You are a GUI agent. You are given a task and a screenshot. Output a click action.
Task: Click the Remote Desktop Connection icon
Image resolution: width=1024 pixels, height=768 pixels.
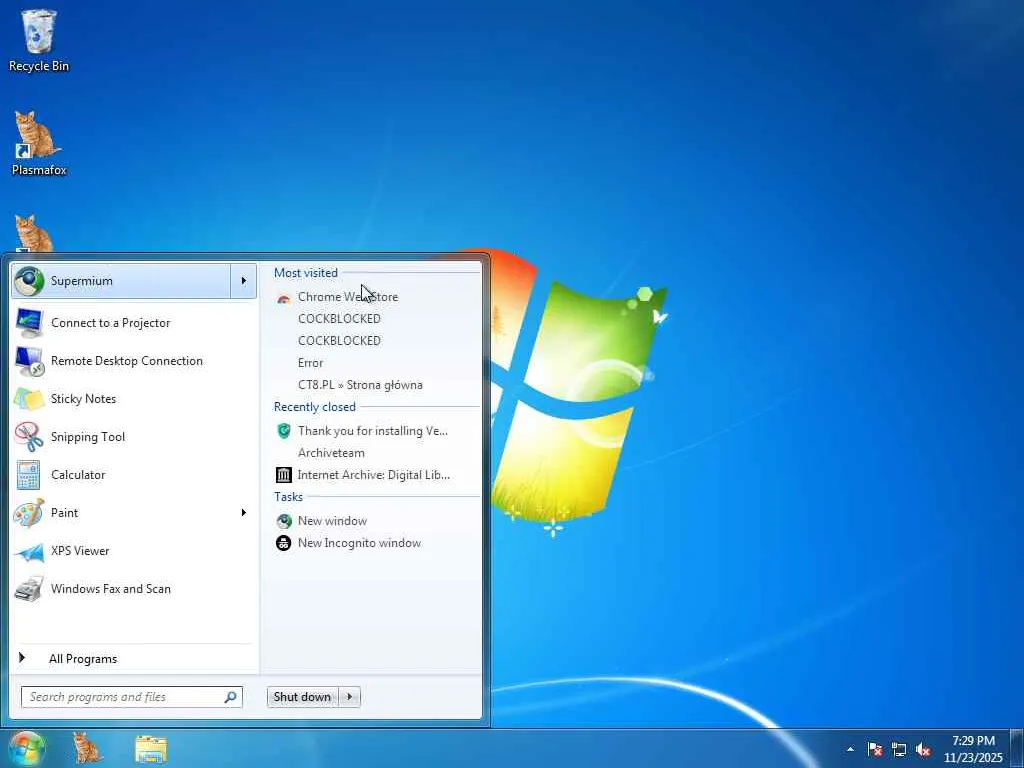(x=29, y=361)
